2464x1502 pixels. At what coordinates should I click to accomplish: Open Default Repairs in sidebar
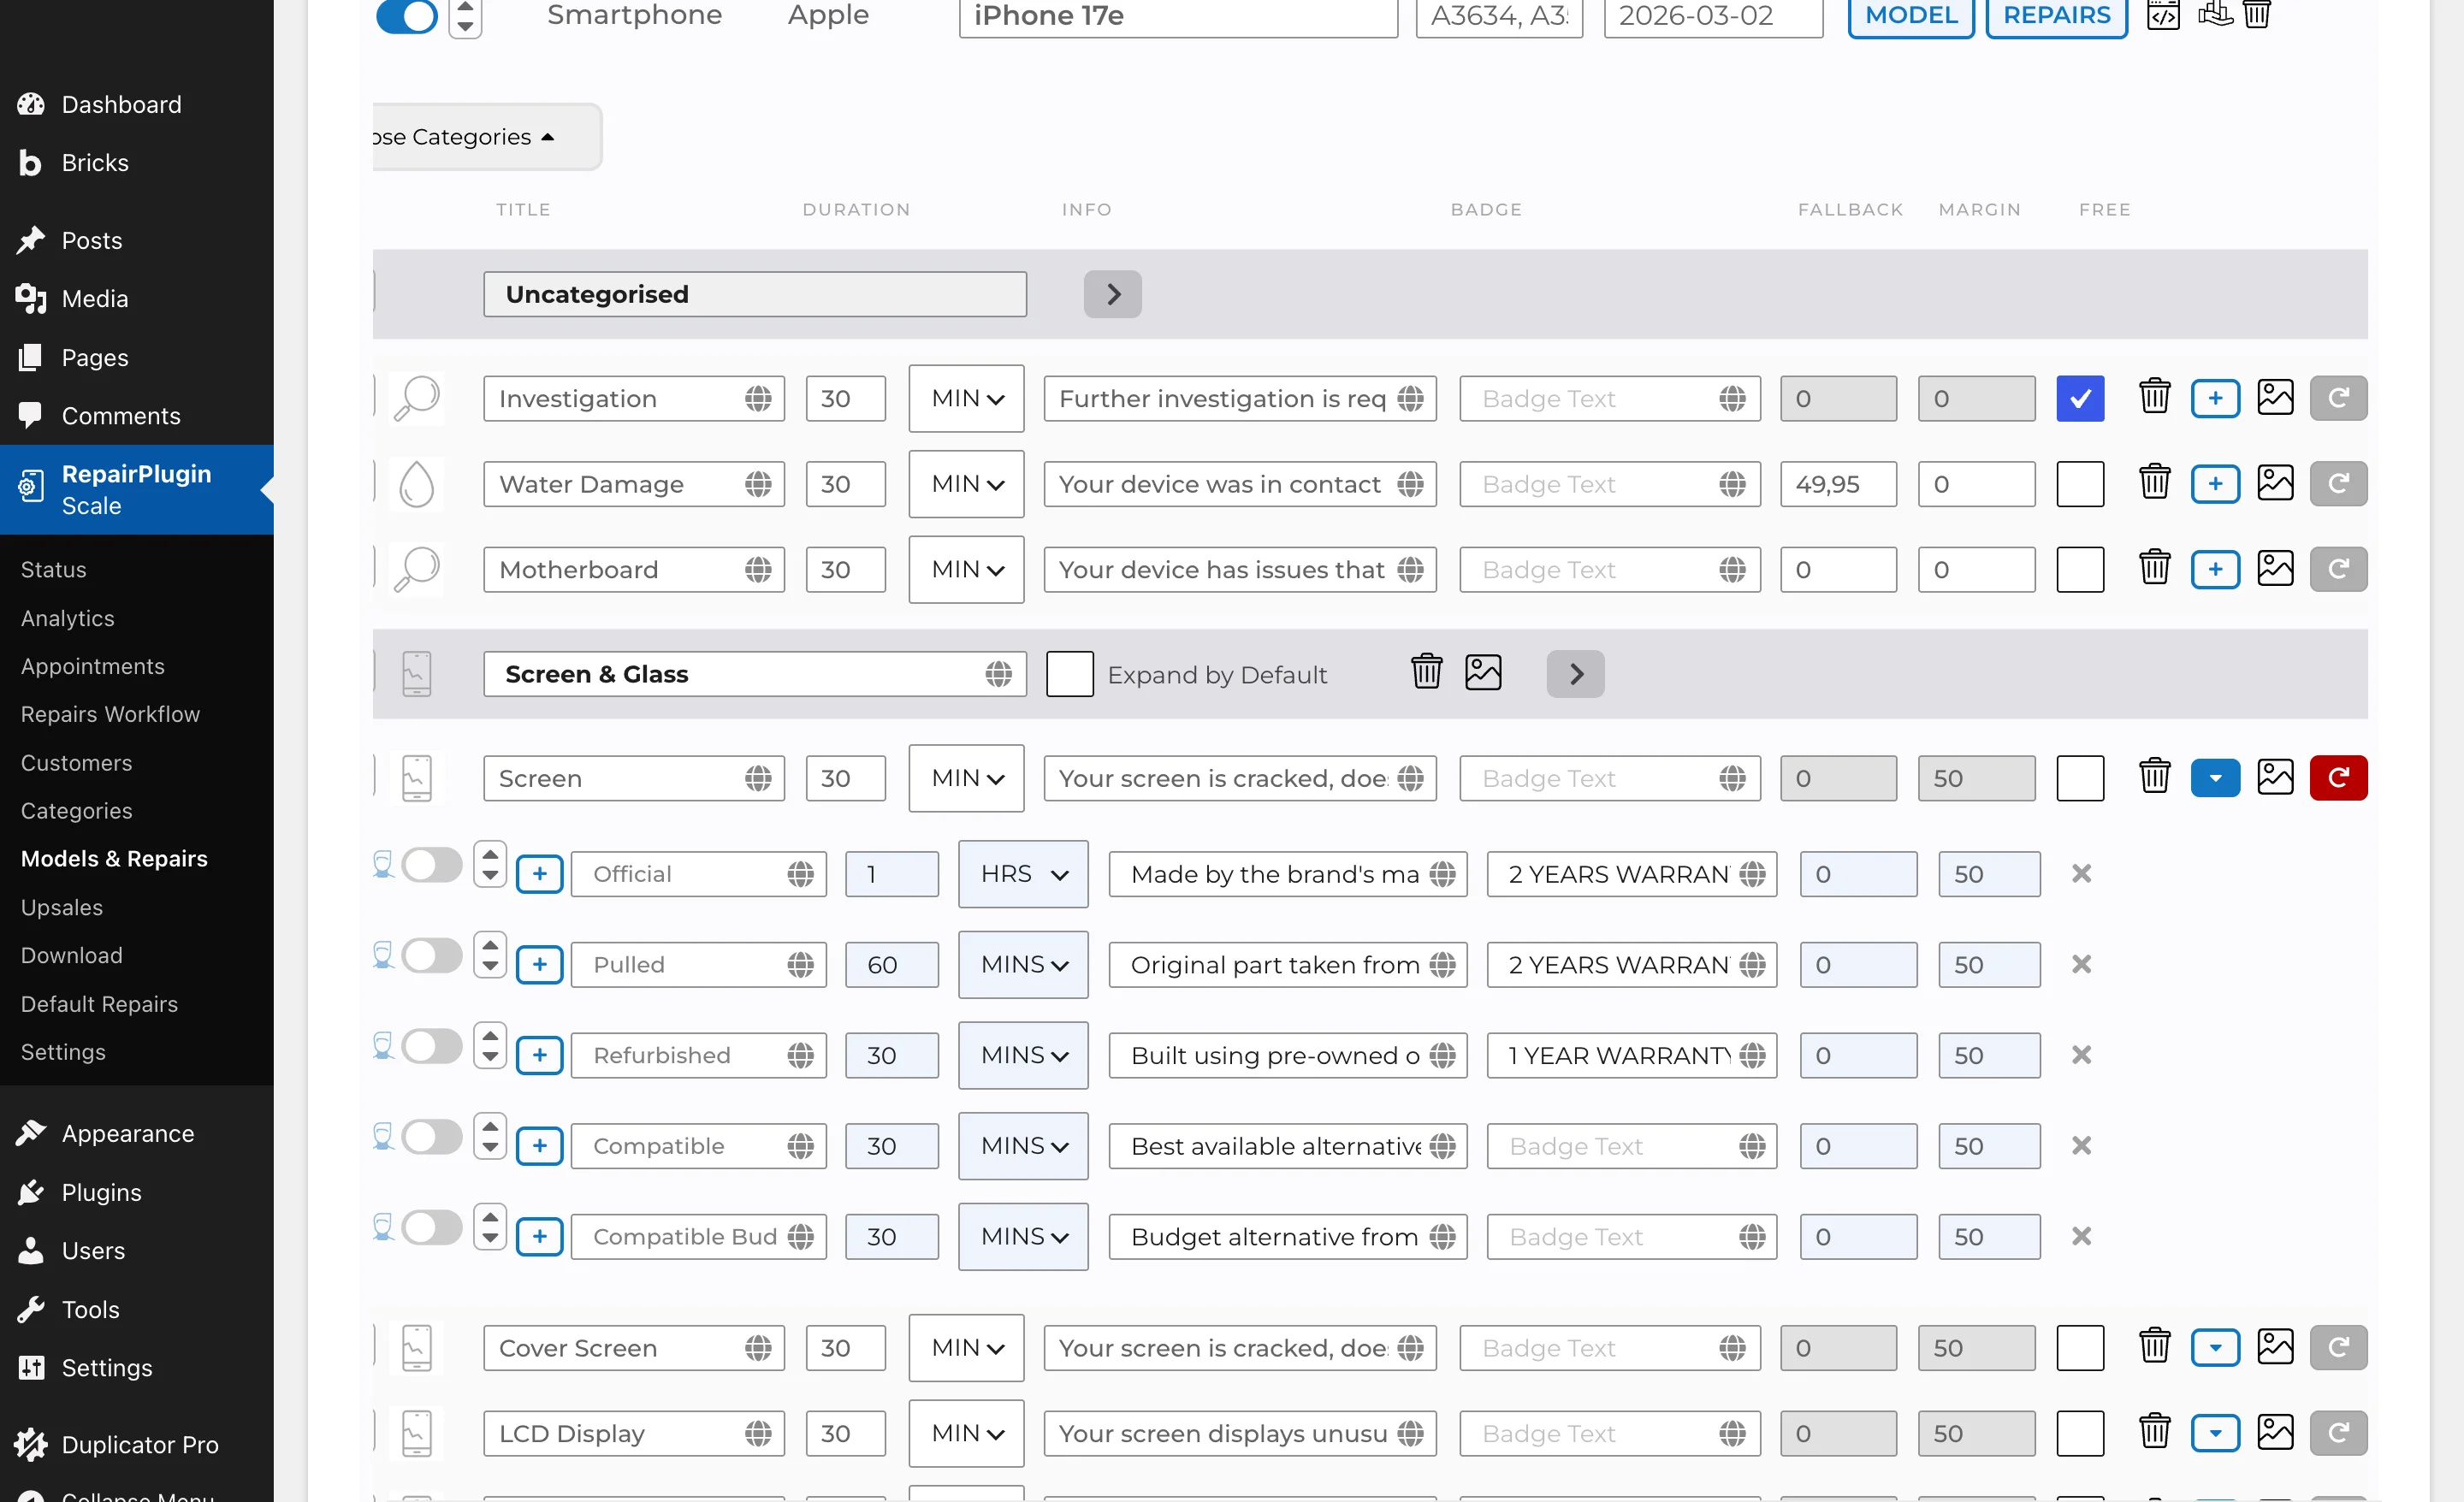[x=99, y=1004]
